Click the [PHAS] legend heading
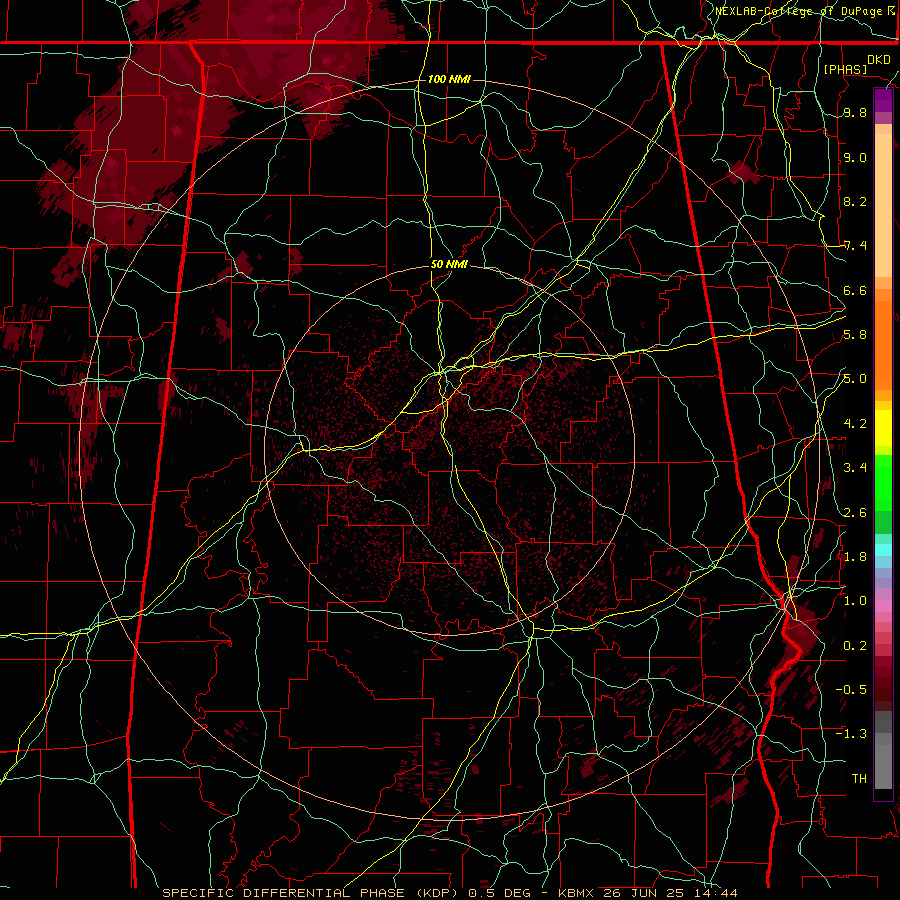 point(845,69)
